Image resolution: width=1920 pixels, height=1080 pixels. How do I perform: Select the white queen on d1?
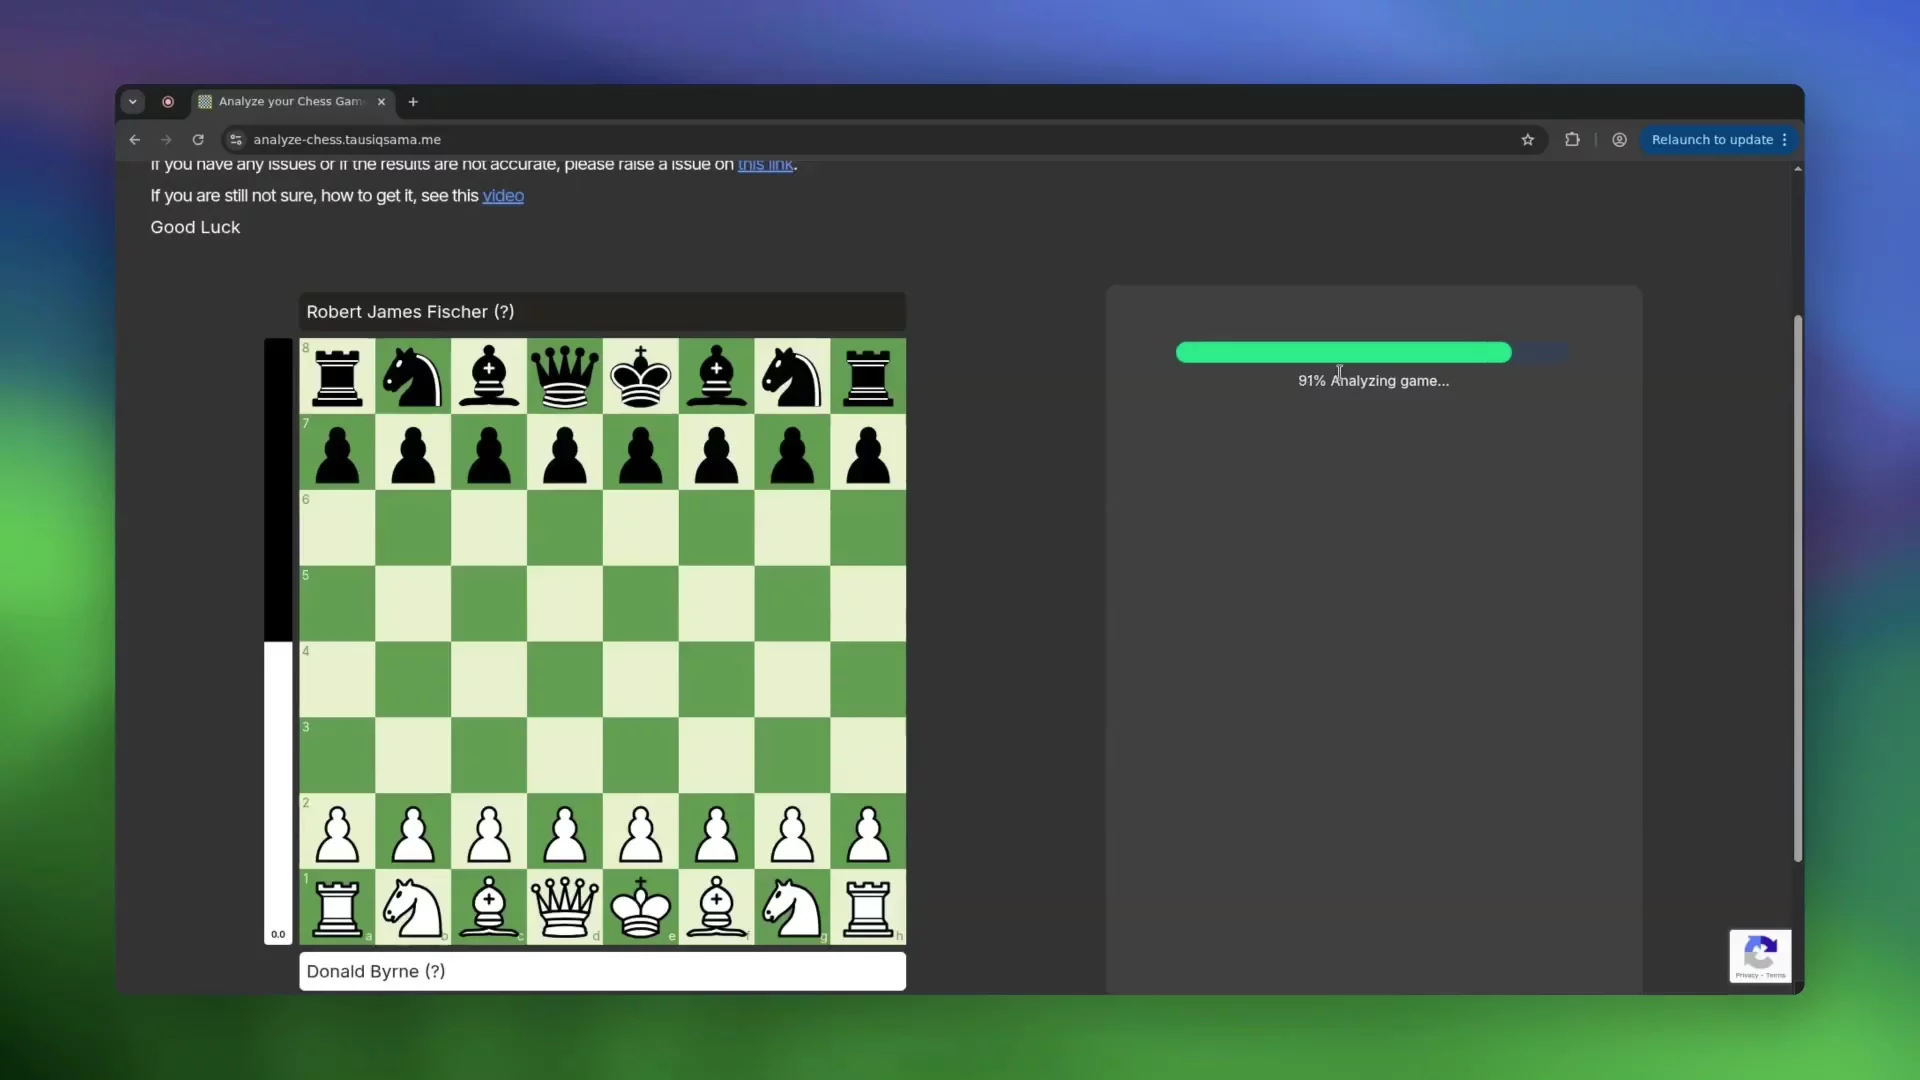564,908
